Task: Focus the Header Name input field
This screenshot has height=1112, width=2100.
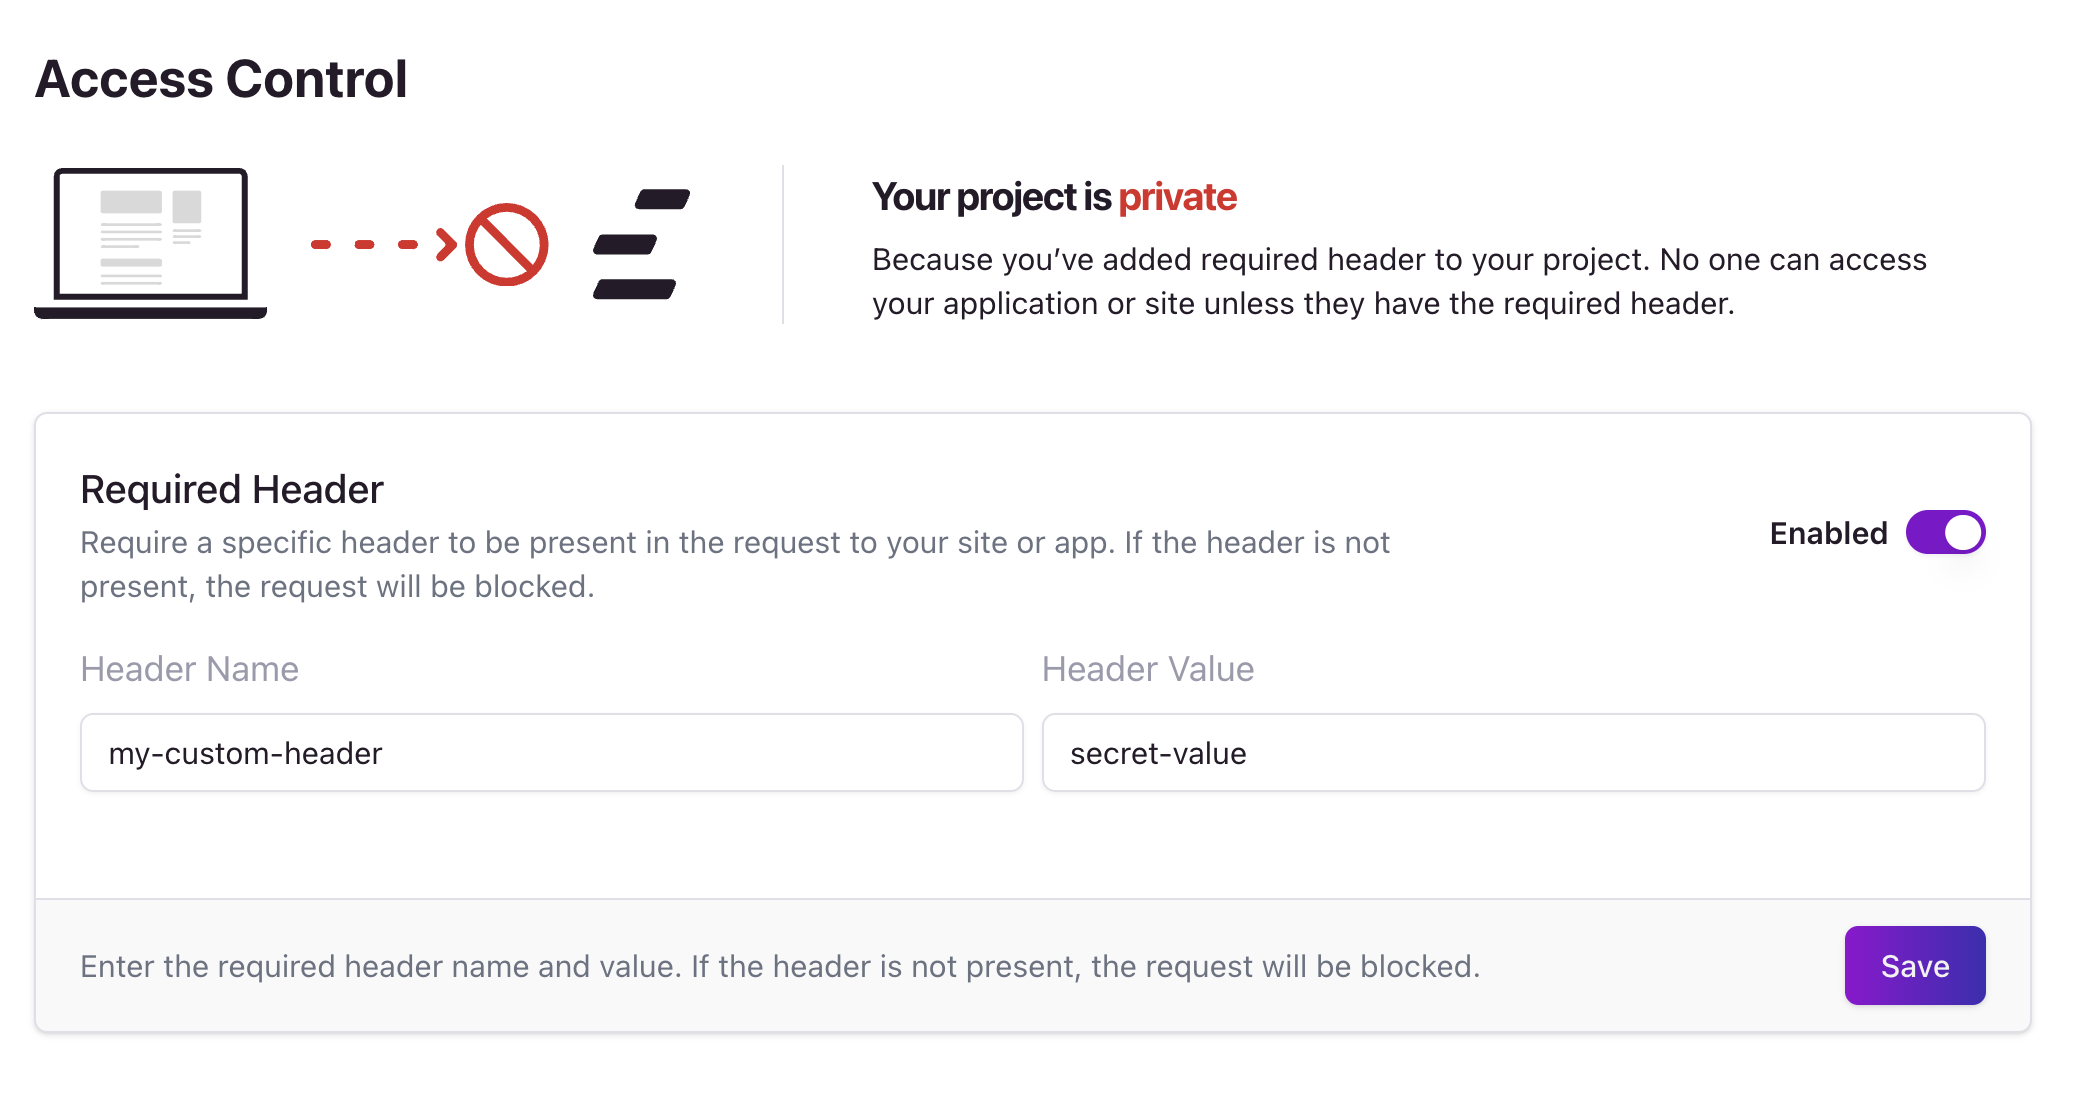Action: (x=552, y=753)
